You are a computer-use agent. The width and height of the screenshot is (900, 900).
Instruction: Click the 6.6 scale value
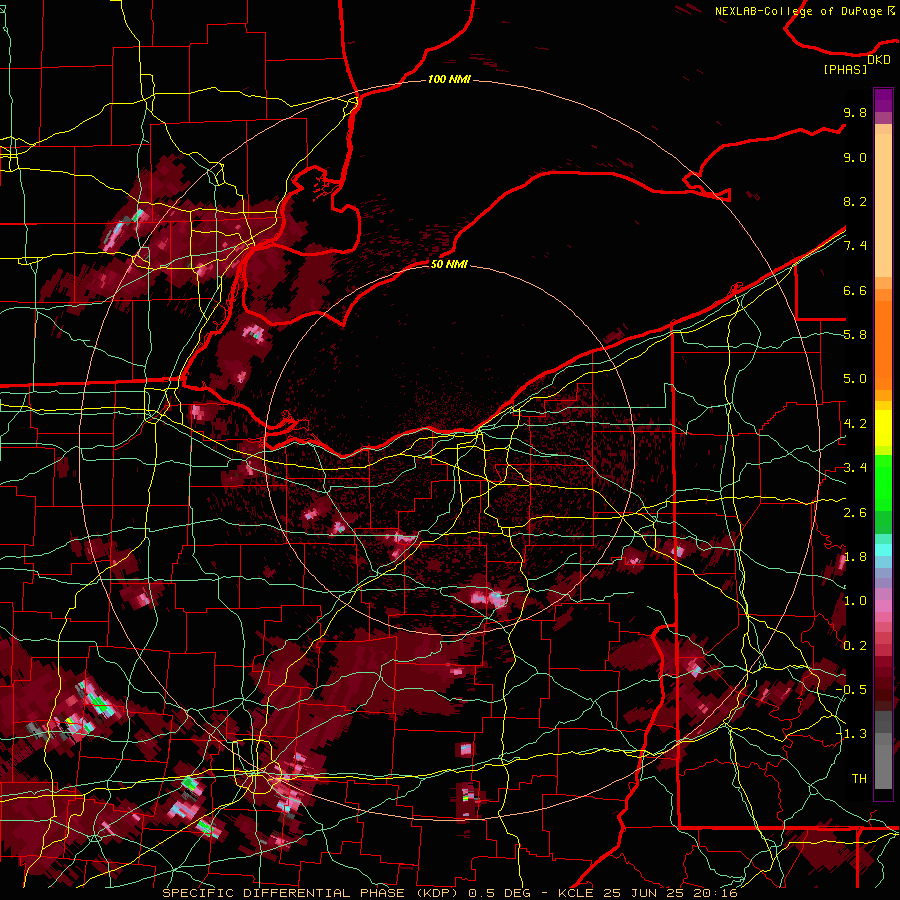(855, 290)
